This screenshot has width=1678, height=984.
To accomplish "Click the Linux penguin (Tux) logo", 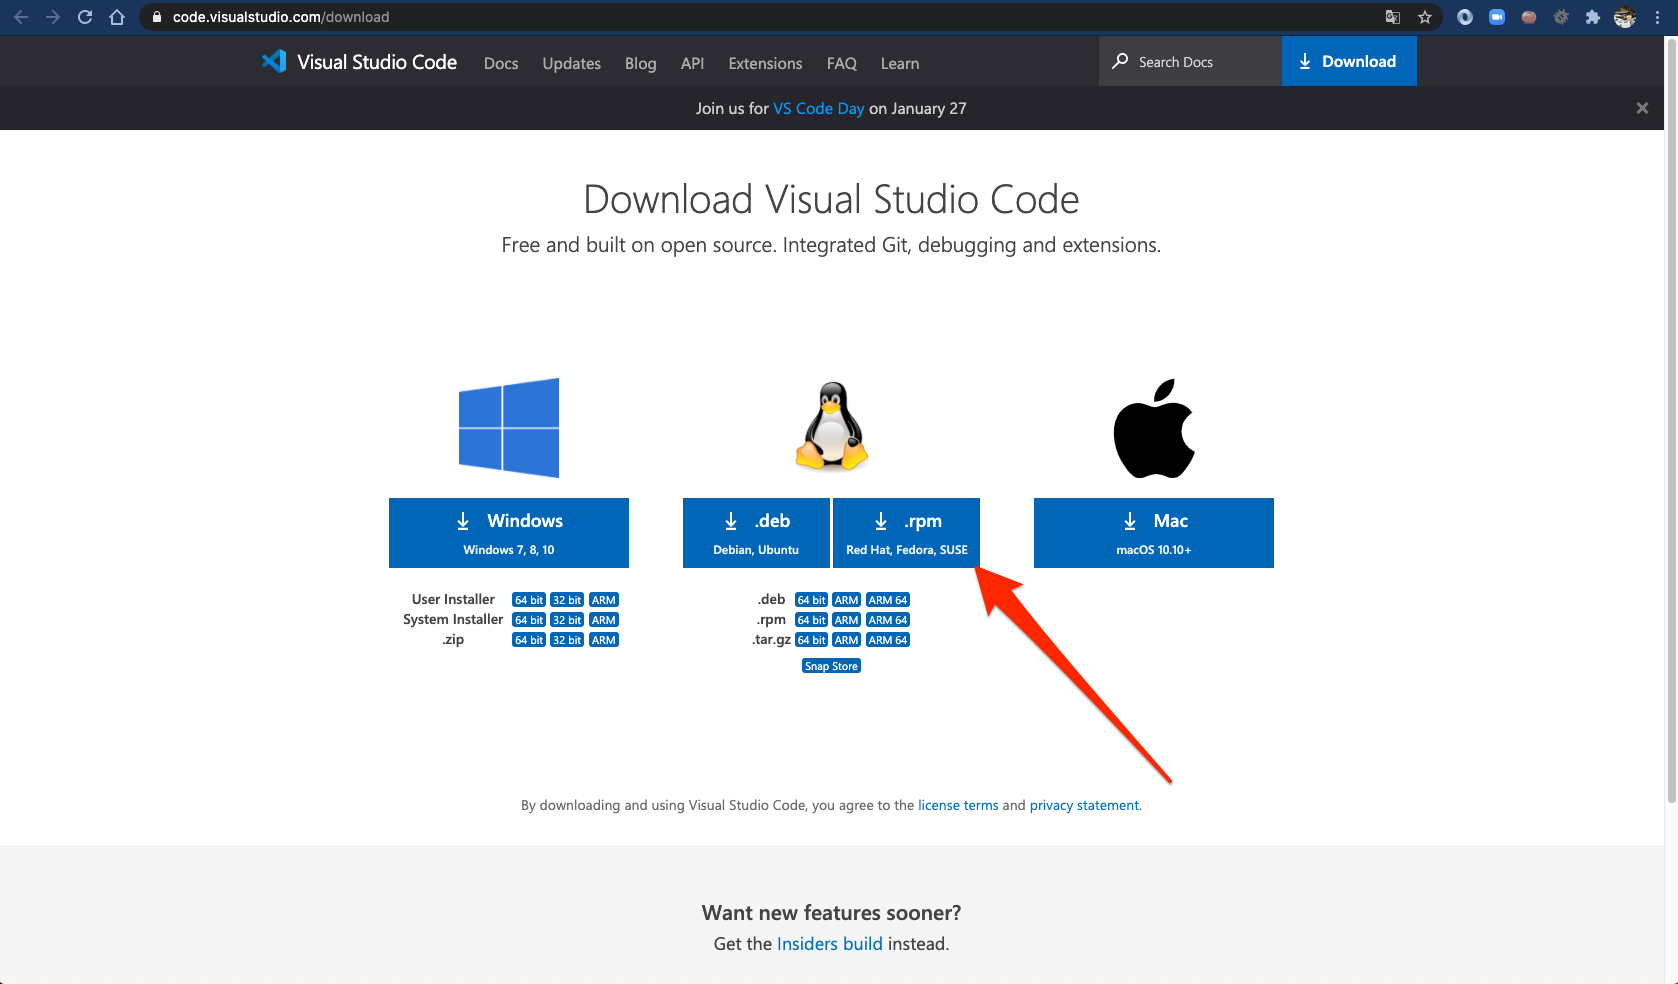I will pos(831,427).
